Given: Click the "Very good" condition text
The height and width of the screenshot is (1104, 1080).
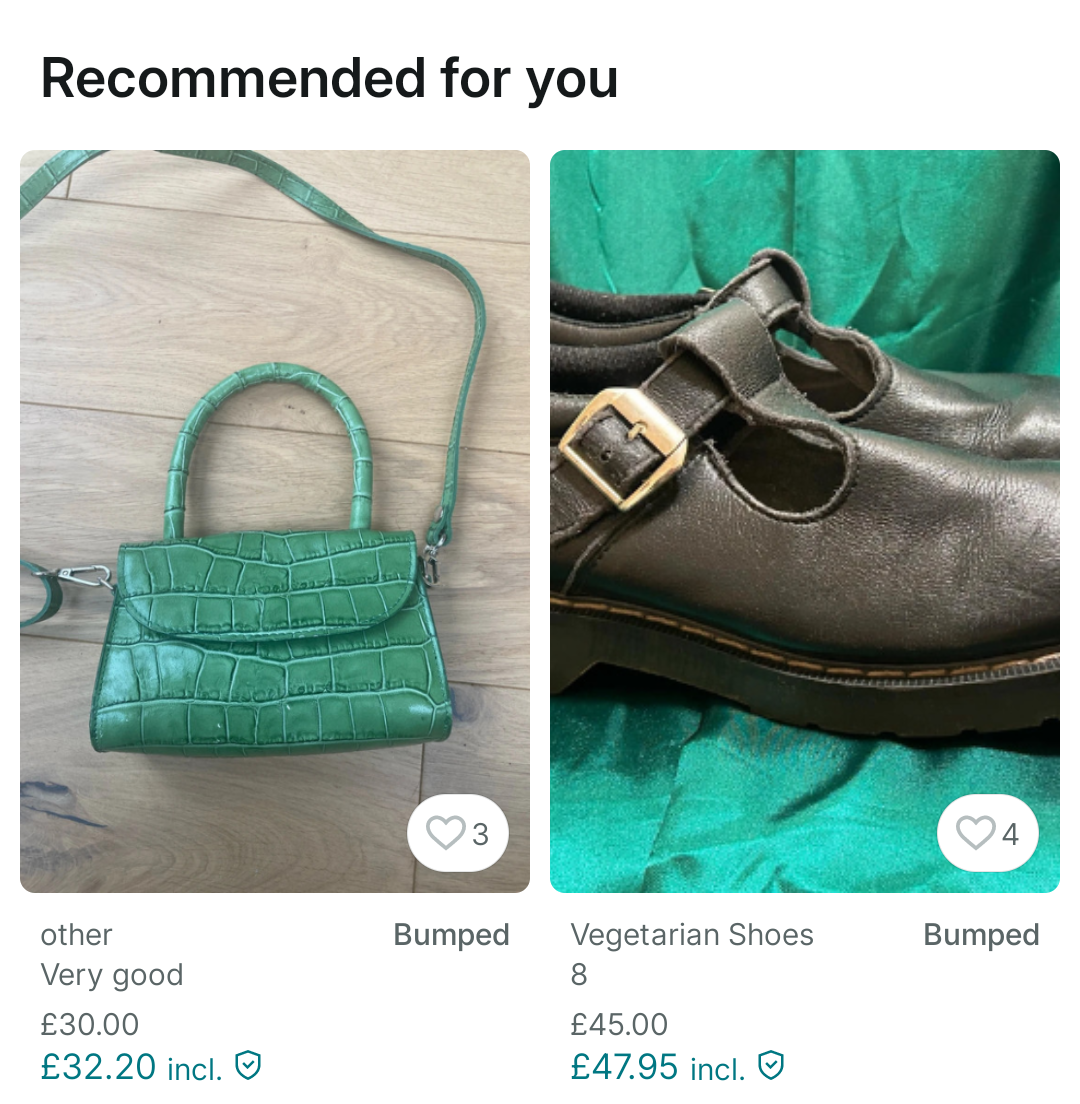Looking at the screenshot, I should (112, 975).
